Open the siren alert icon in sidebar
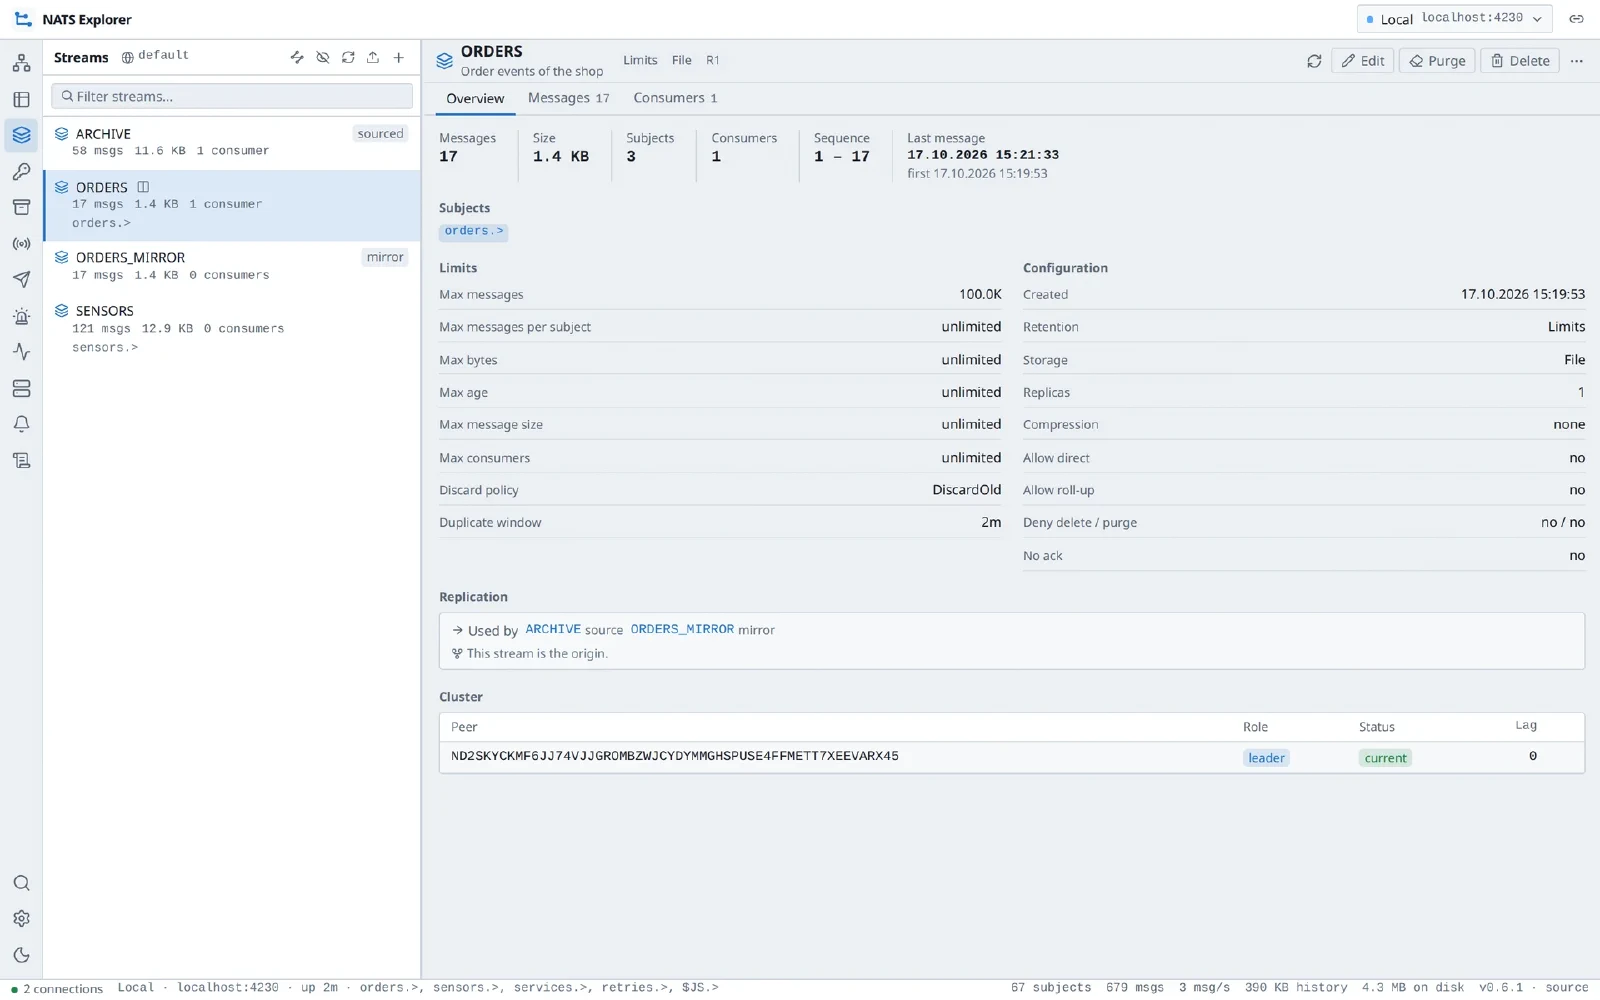The width and height of the screenshot is (1600, 1000). pos(21,316)
